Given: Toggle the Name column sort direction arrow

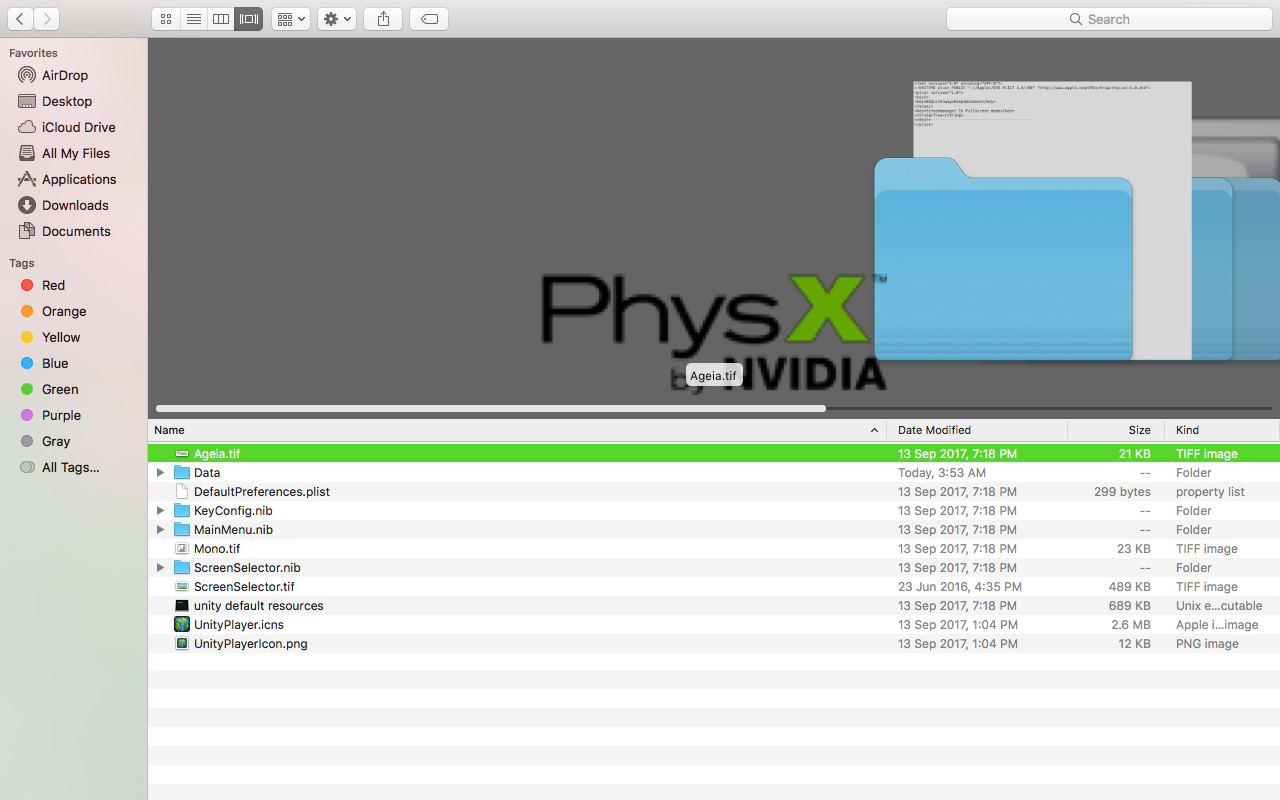Looking at the screenshot, I should [x=874, y=430].
